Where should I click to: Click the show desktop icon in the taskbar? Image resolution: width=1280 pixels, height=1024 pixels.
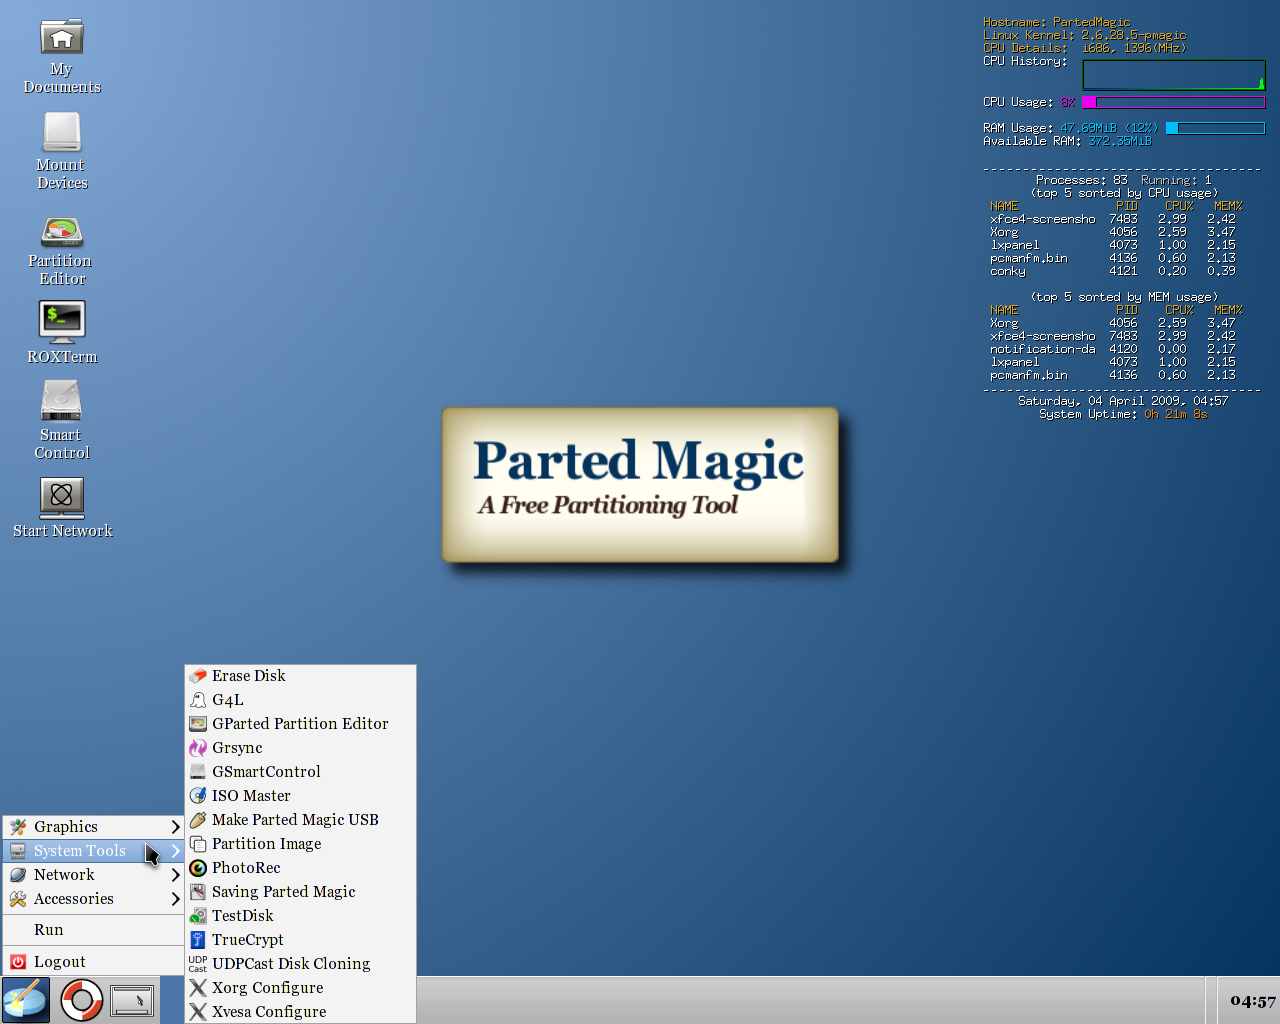coord(132,1000)
